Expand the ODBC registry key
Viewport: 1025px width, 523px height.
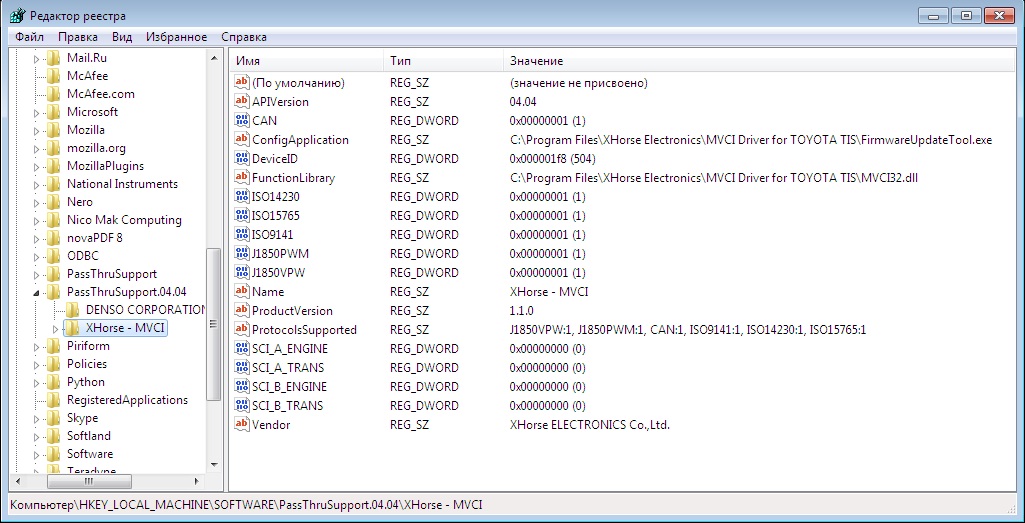[37, 256]
